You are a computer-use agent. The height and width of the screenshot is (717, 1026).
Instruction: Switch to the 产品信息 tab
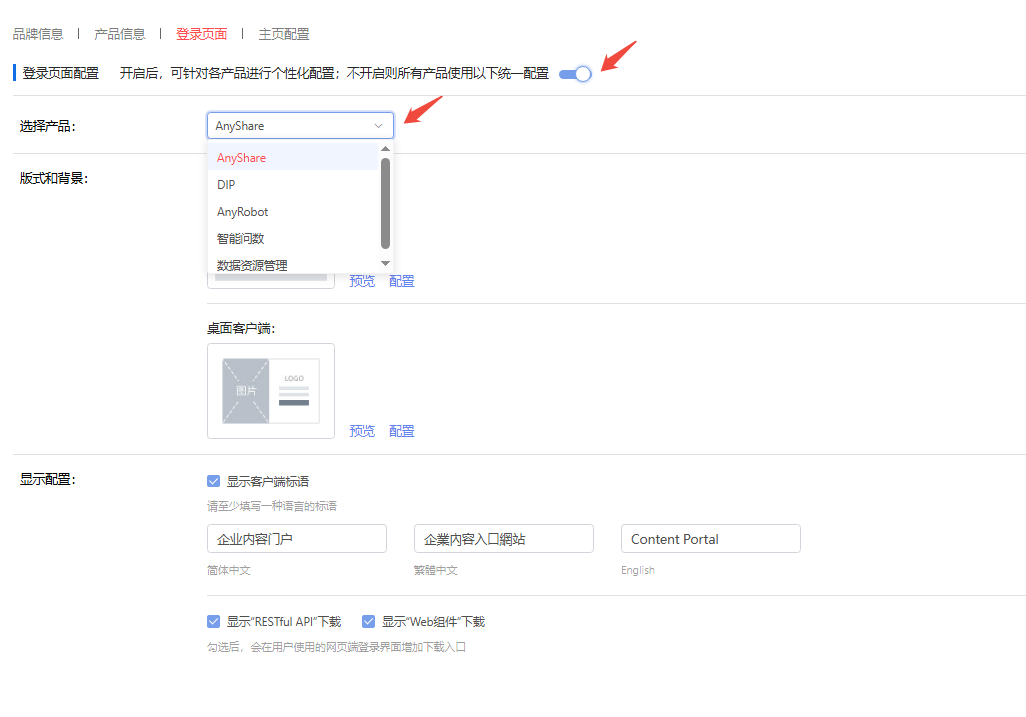click(120, 34)
